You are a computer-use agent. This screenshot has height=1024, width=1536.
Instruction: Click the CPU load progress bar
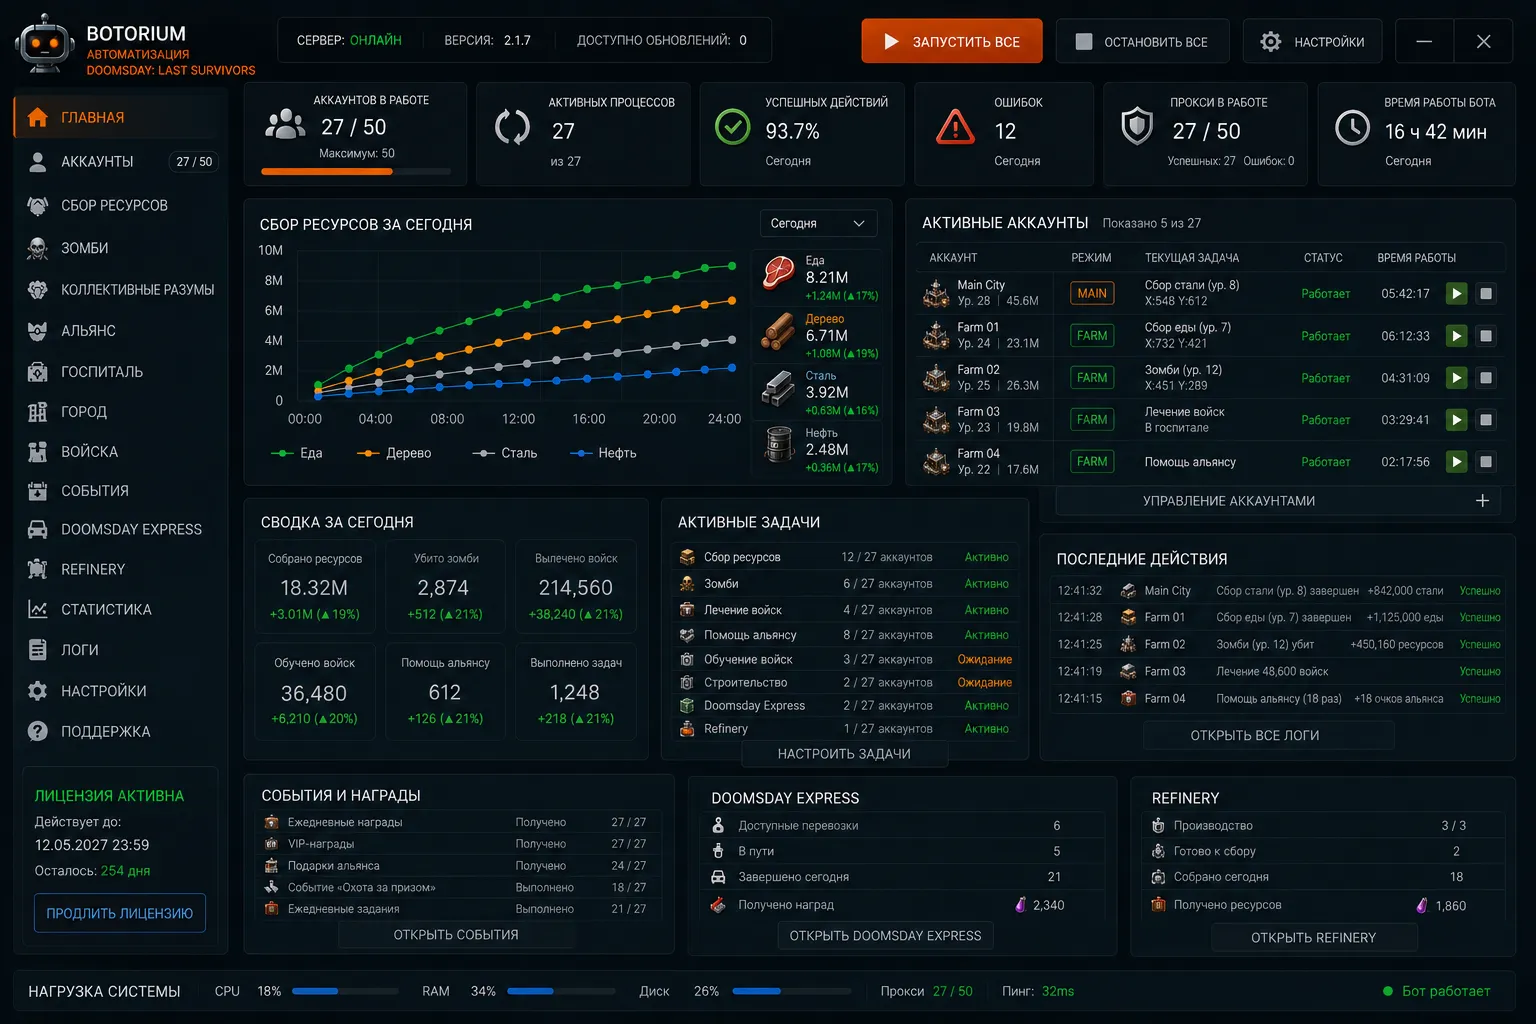345,991
